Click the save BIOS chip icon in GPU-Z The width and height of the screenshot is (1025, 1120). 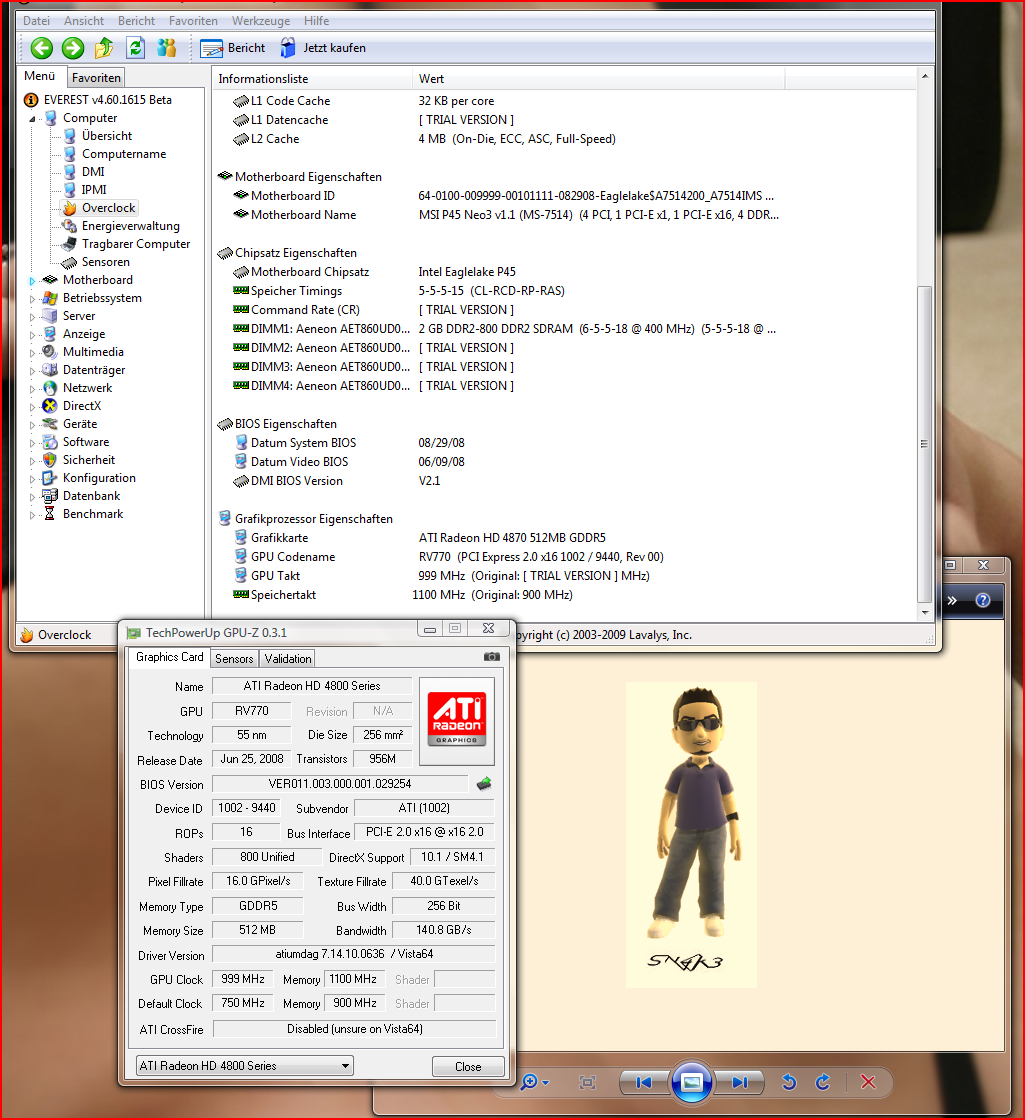[484, 784]
